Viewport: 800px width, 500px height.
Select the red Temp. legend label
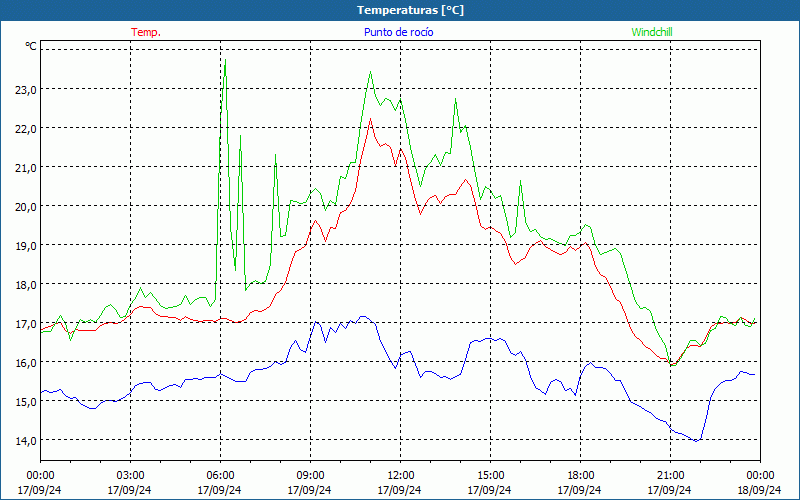[x=146, y=32]
